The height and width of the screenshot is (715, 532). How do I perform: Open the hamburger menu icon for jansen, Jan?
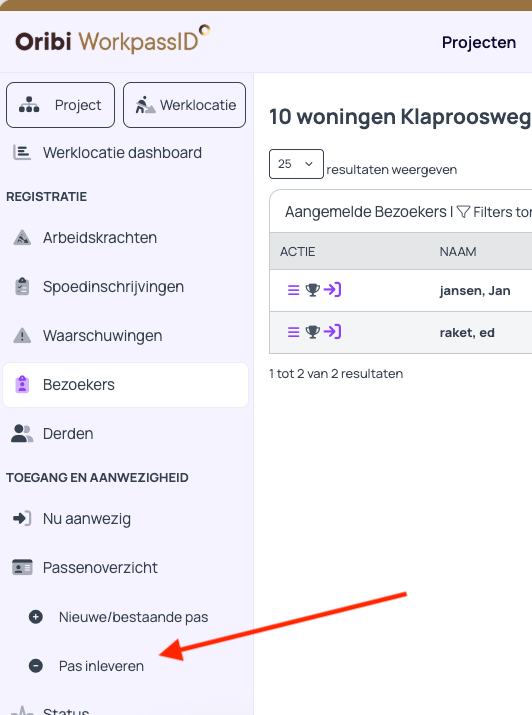tap(294, 290)
